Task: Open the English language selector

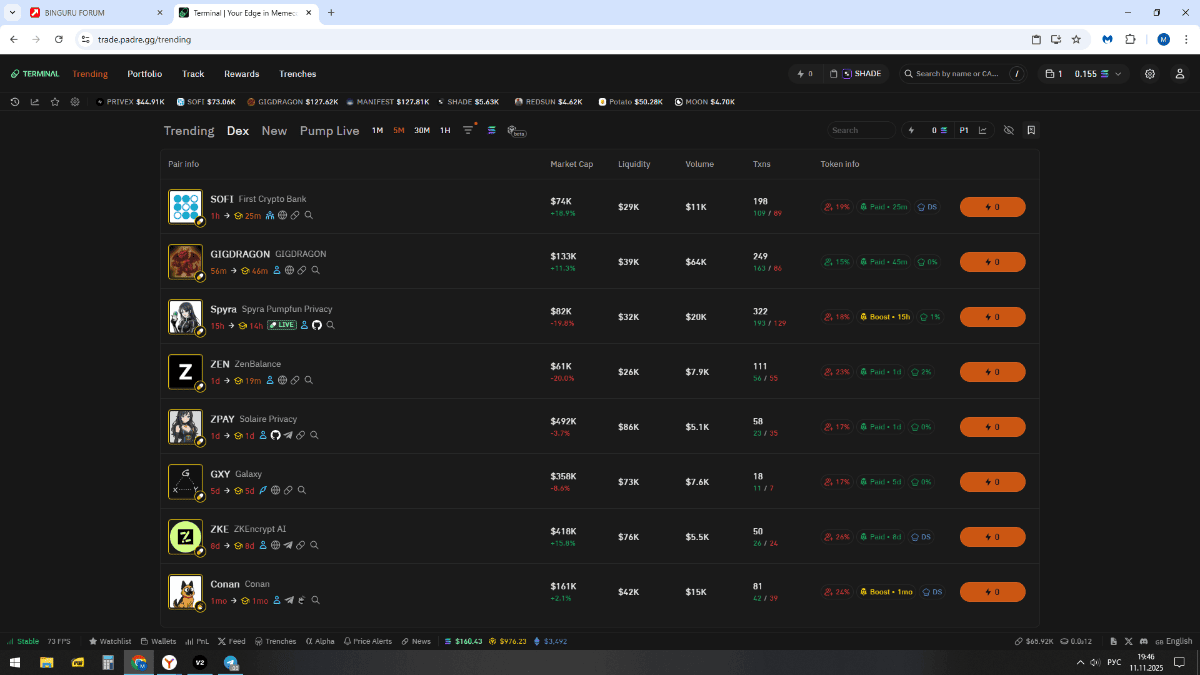Action: point(1174,641)
